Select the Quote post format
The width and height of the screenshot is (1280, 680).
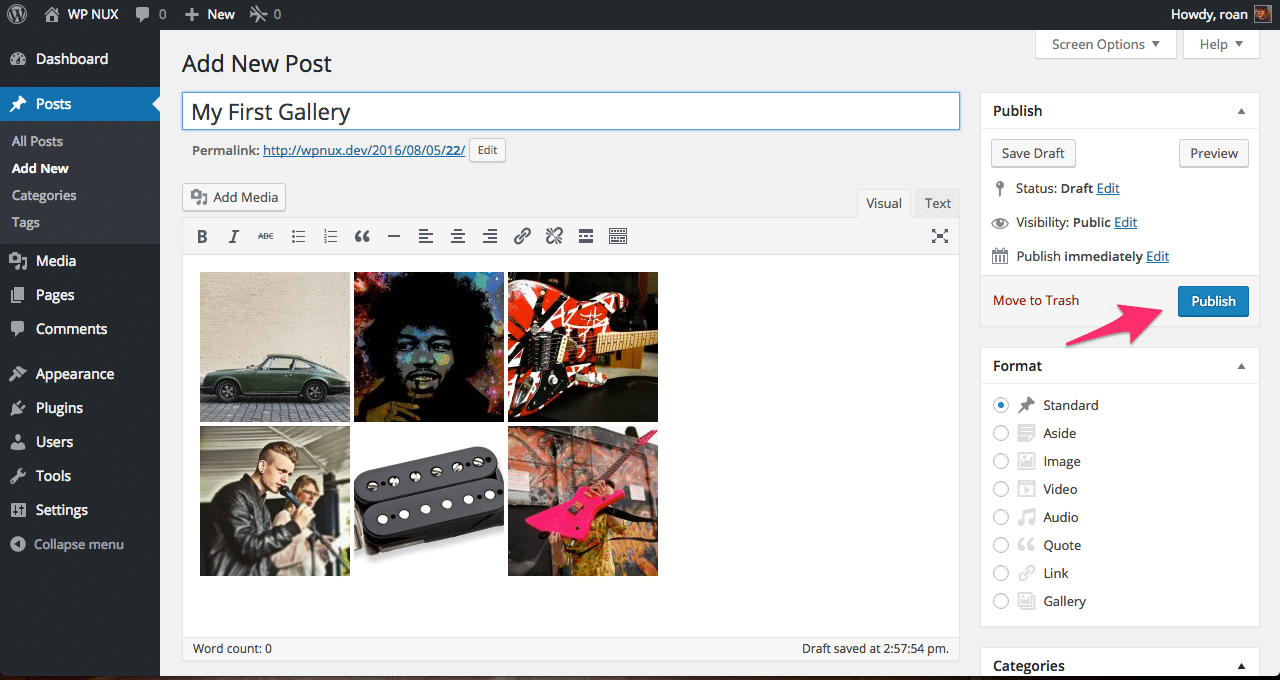coord(1001,545)
